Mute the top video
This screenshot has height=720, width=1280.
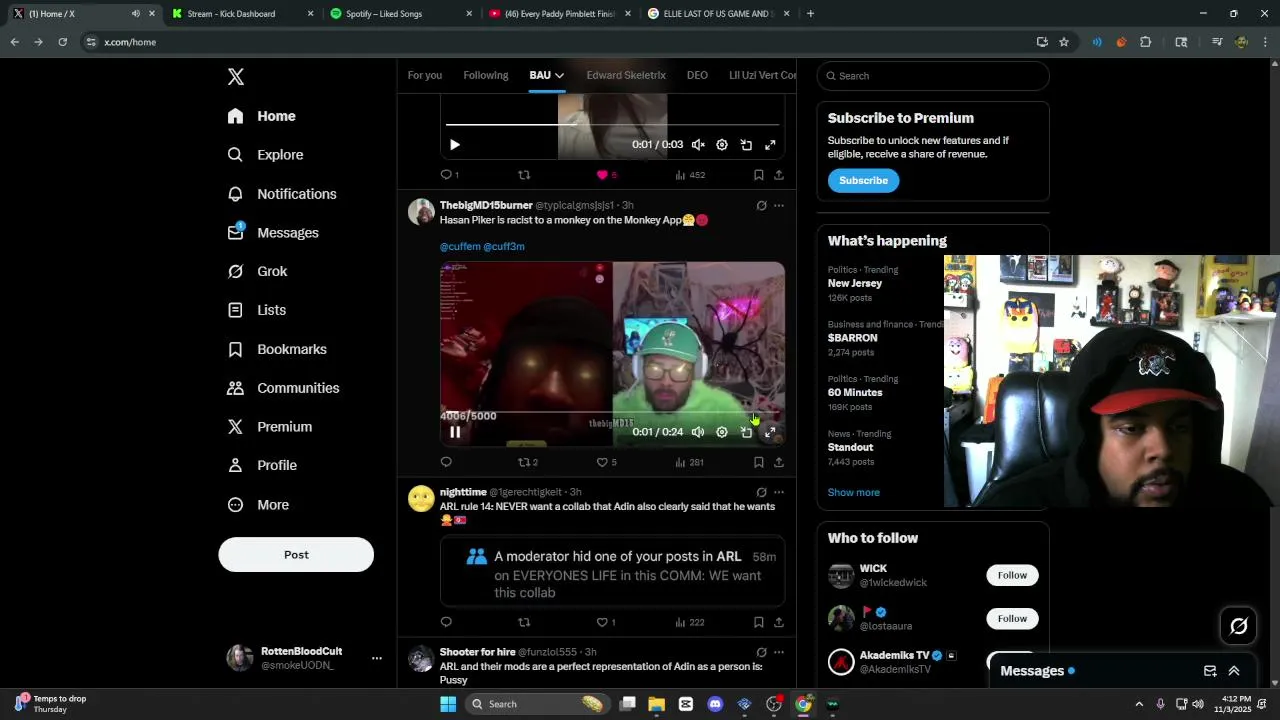click(698, 145)
